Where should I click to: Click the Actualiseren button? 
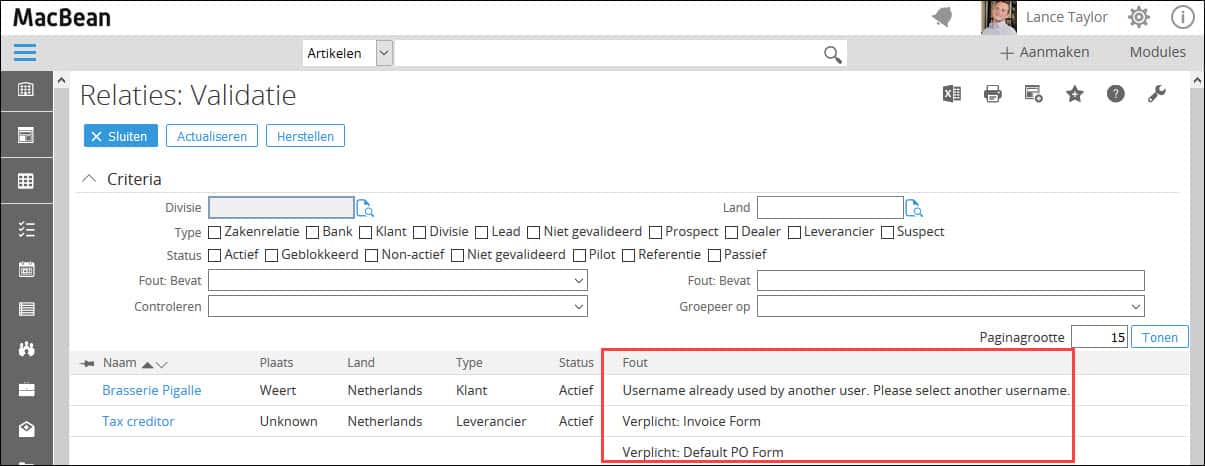click(x=212, y=136)
